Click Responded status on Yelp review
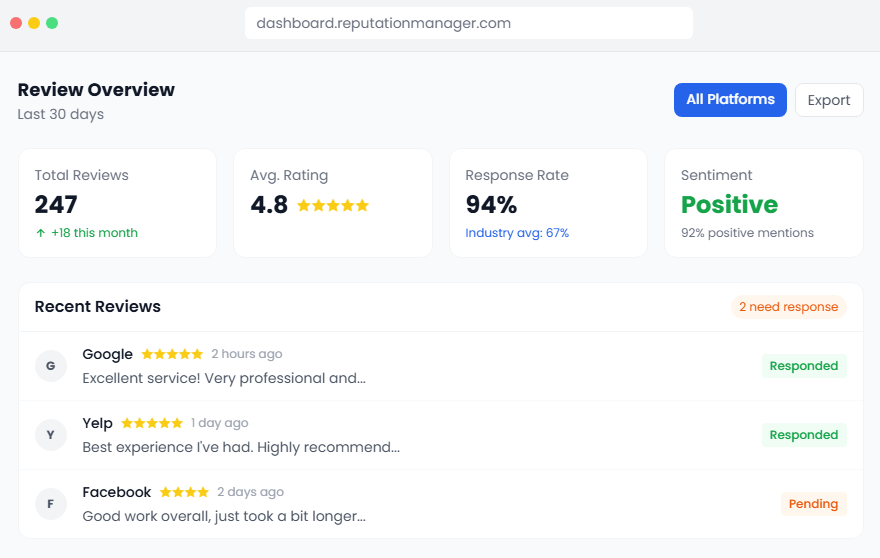The image size is (880, 558). tap(804, 435)
